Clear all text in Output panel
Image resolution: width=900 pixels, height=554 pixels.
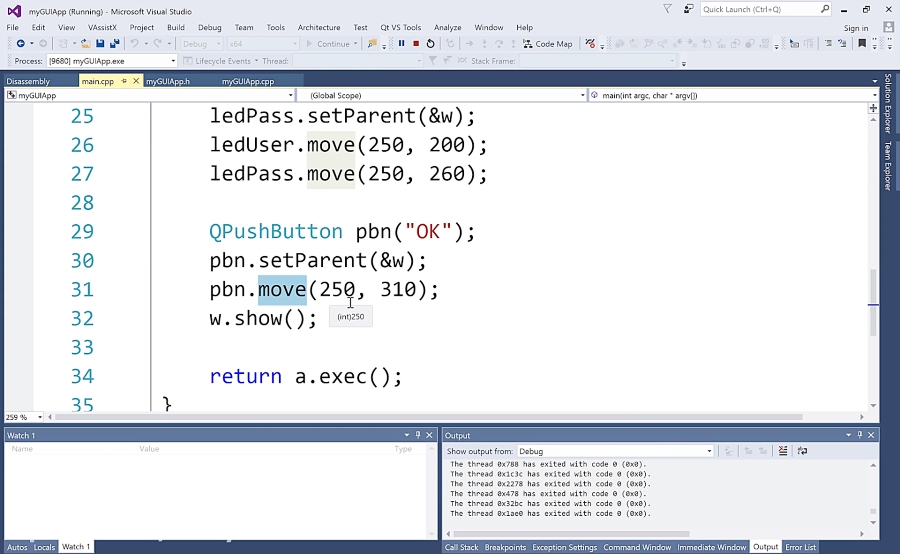click(782, 451)
